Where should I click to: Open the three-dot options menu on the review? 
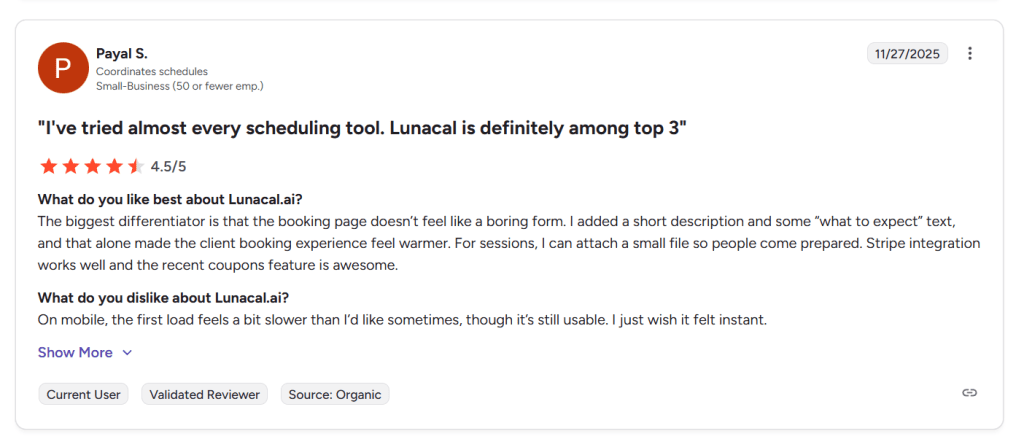click(x=969, y=54)
